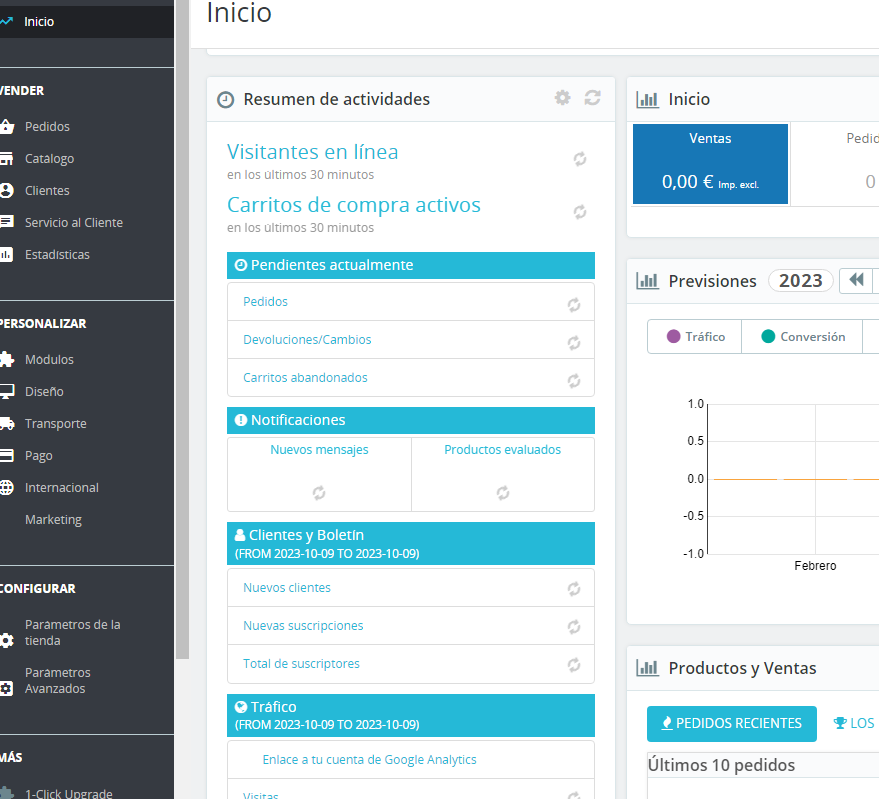Open Nuevas suscripciones link
The image size is (879, 799).
[x=303, y=626]
